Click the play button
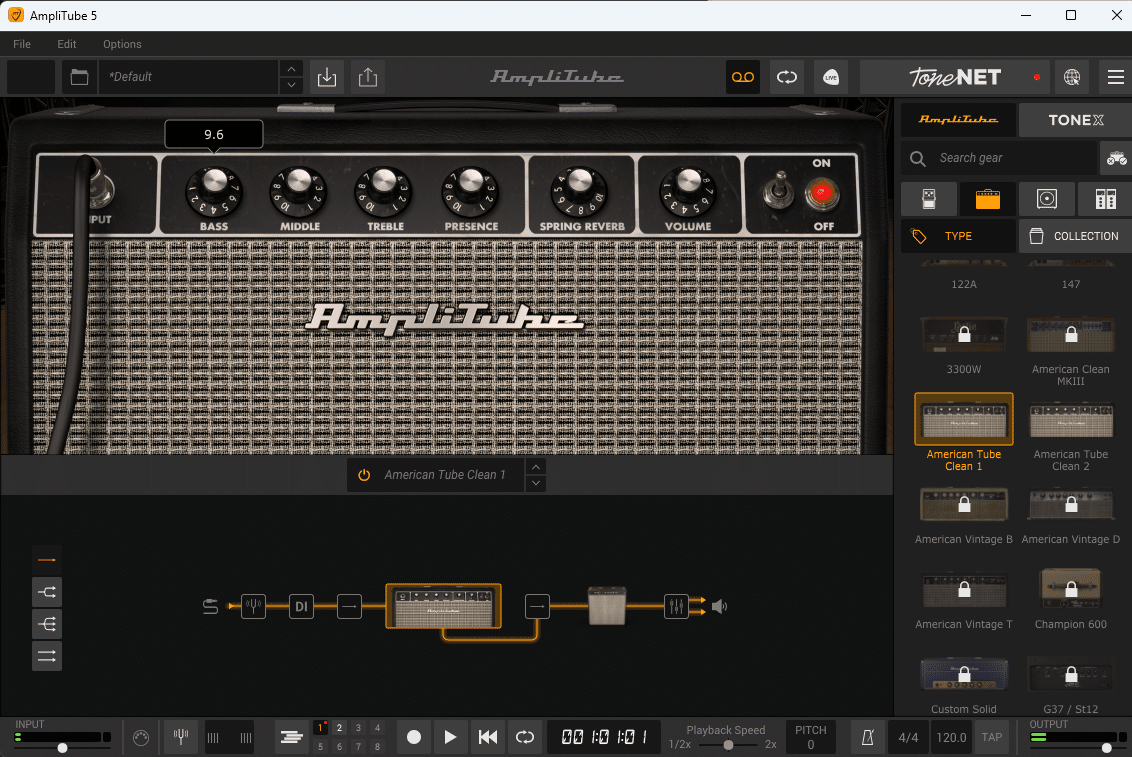Viewport: 1132px width, 757px height. point(450,738)
